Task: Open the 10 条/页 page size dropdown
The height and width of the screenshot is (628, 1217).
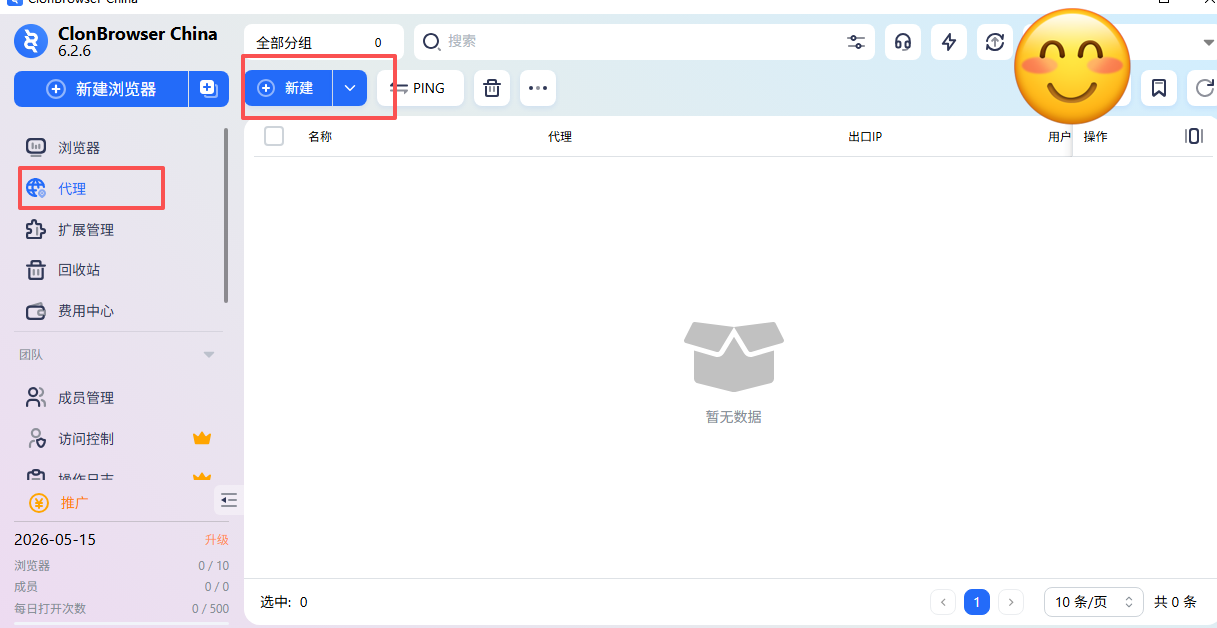Action: (x=1094, y=602)
